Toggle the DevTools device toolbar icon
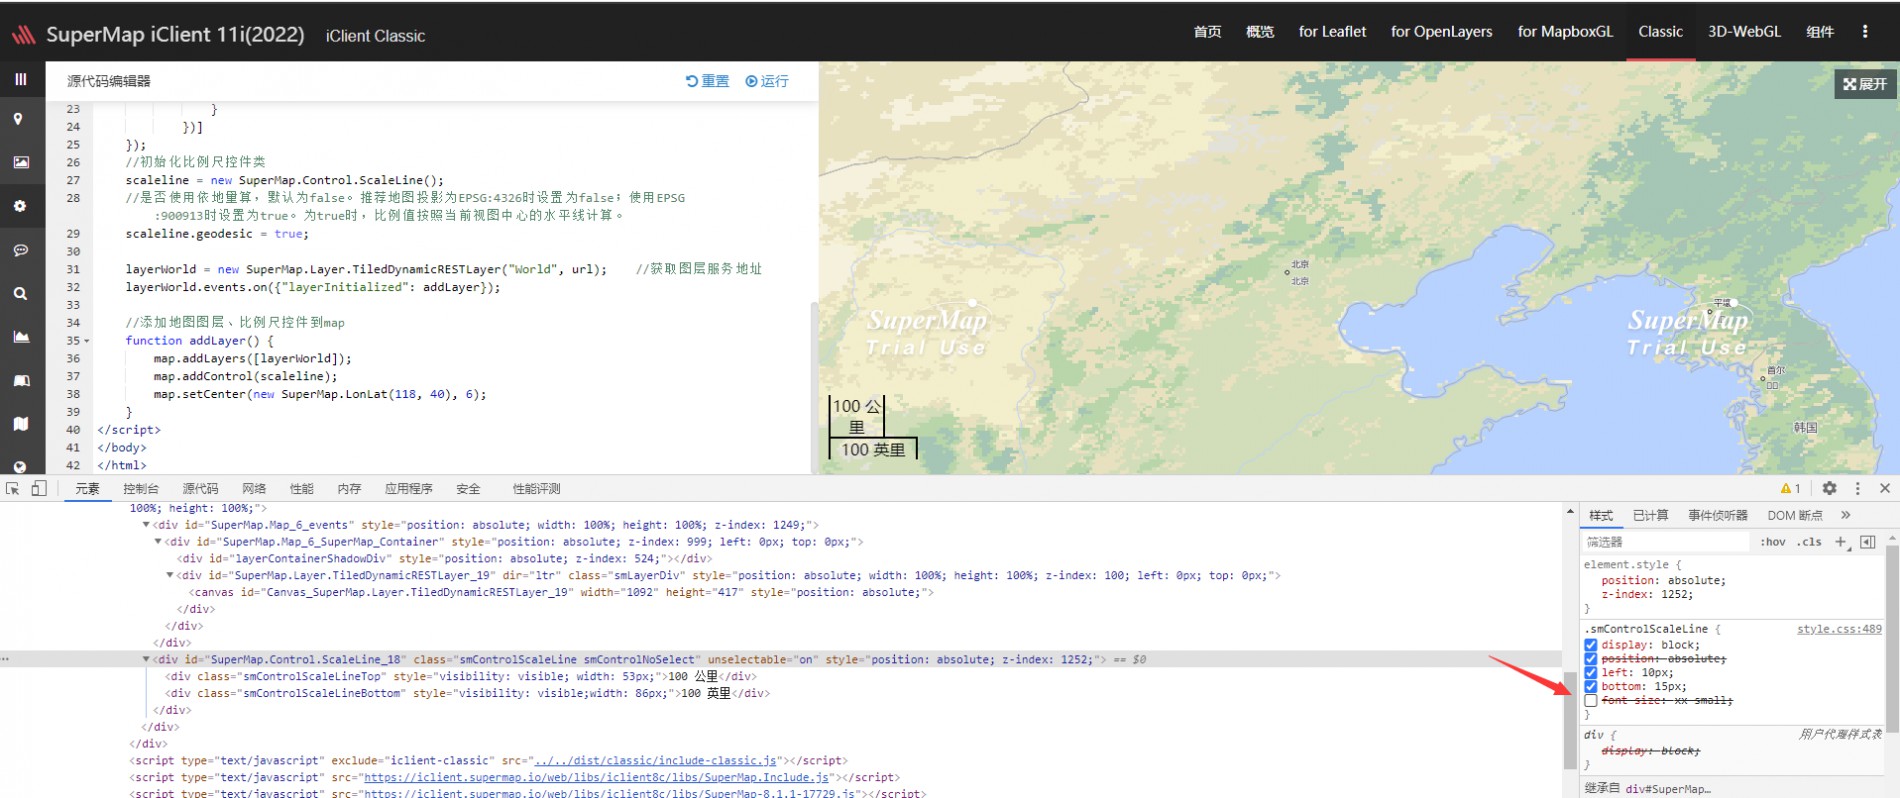 tap(39, 489)
